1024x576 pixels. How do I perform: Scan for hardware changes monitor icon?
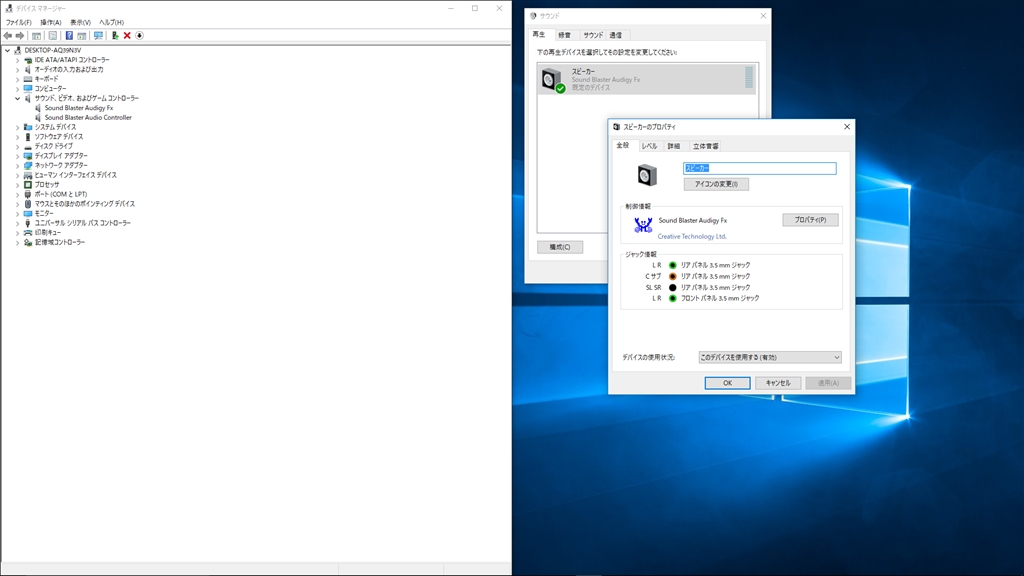[98, 36]
